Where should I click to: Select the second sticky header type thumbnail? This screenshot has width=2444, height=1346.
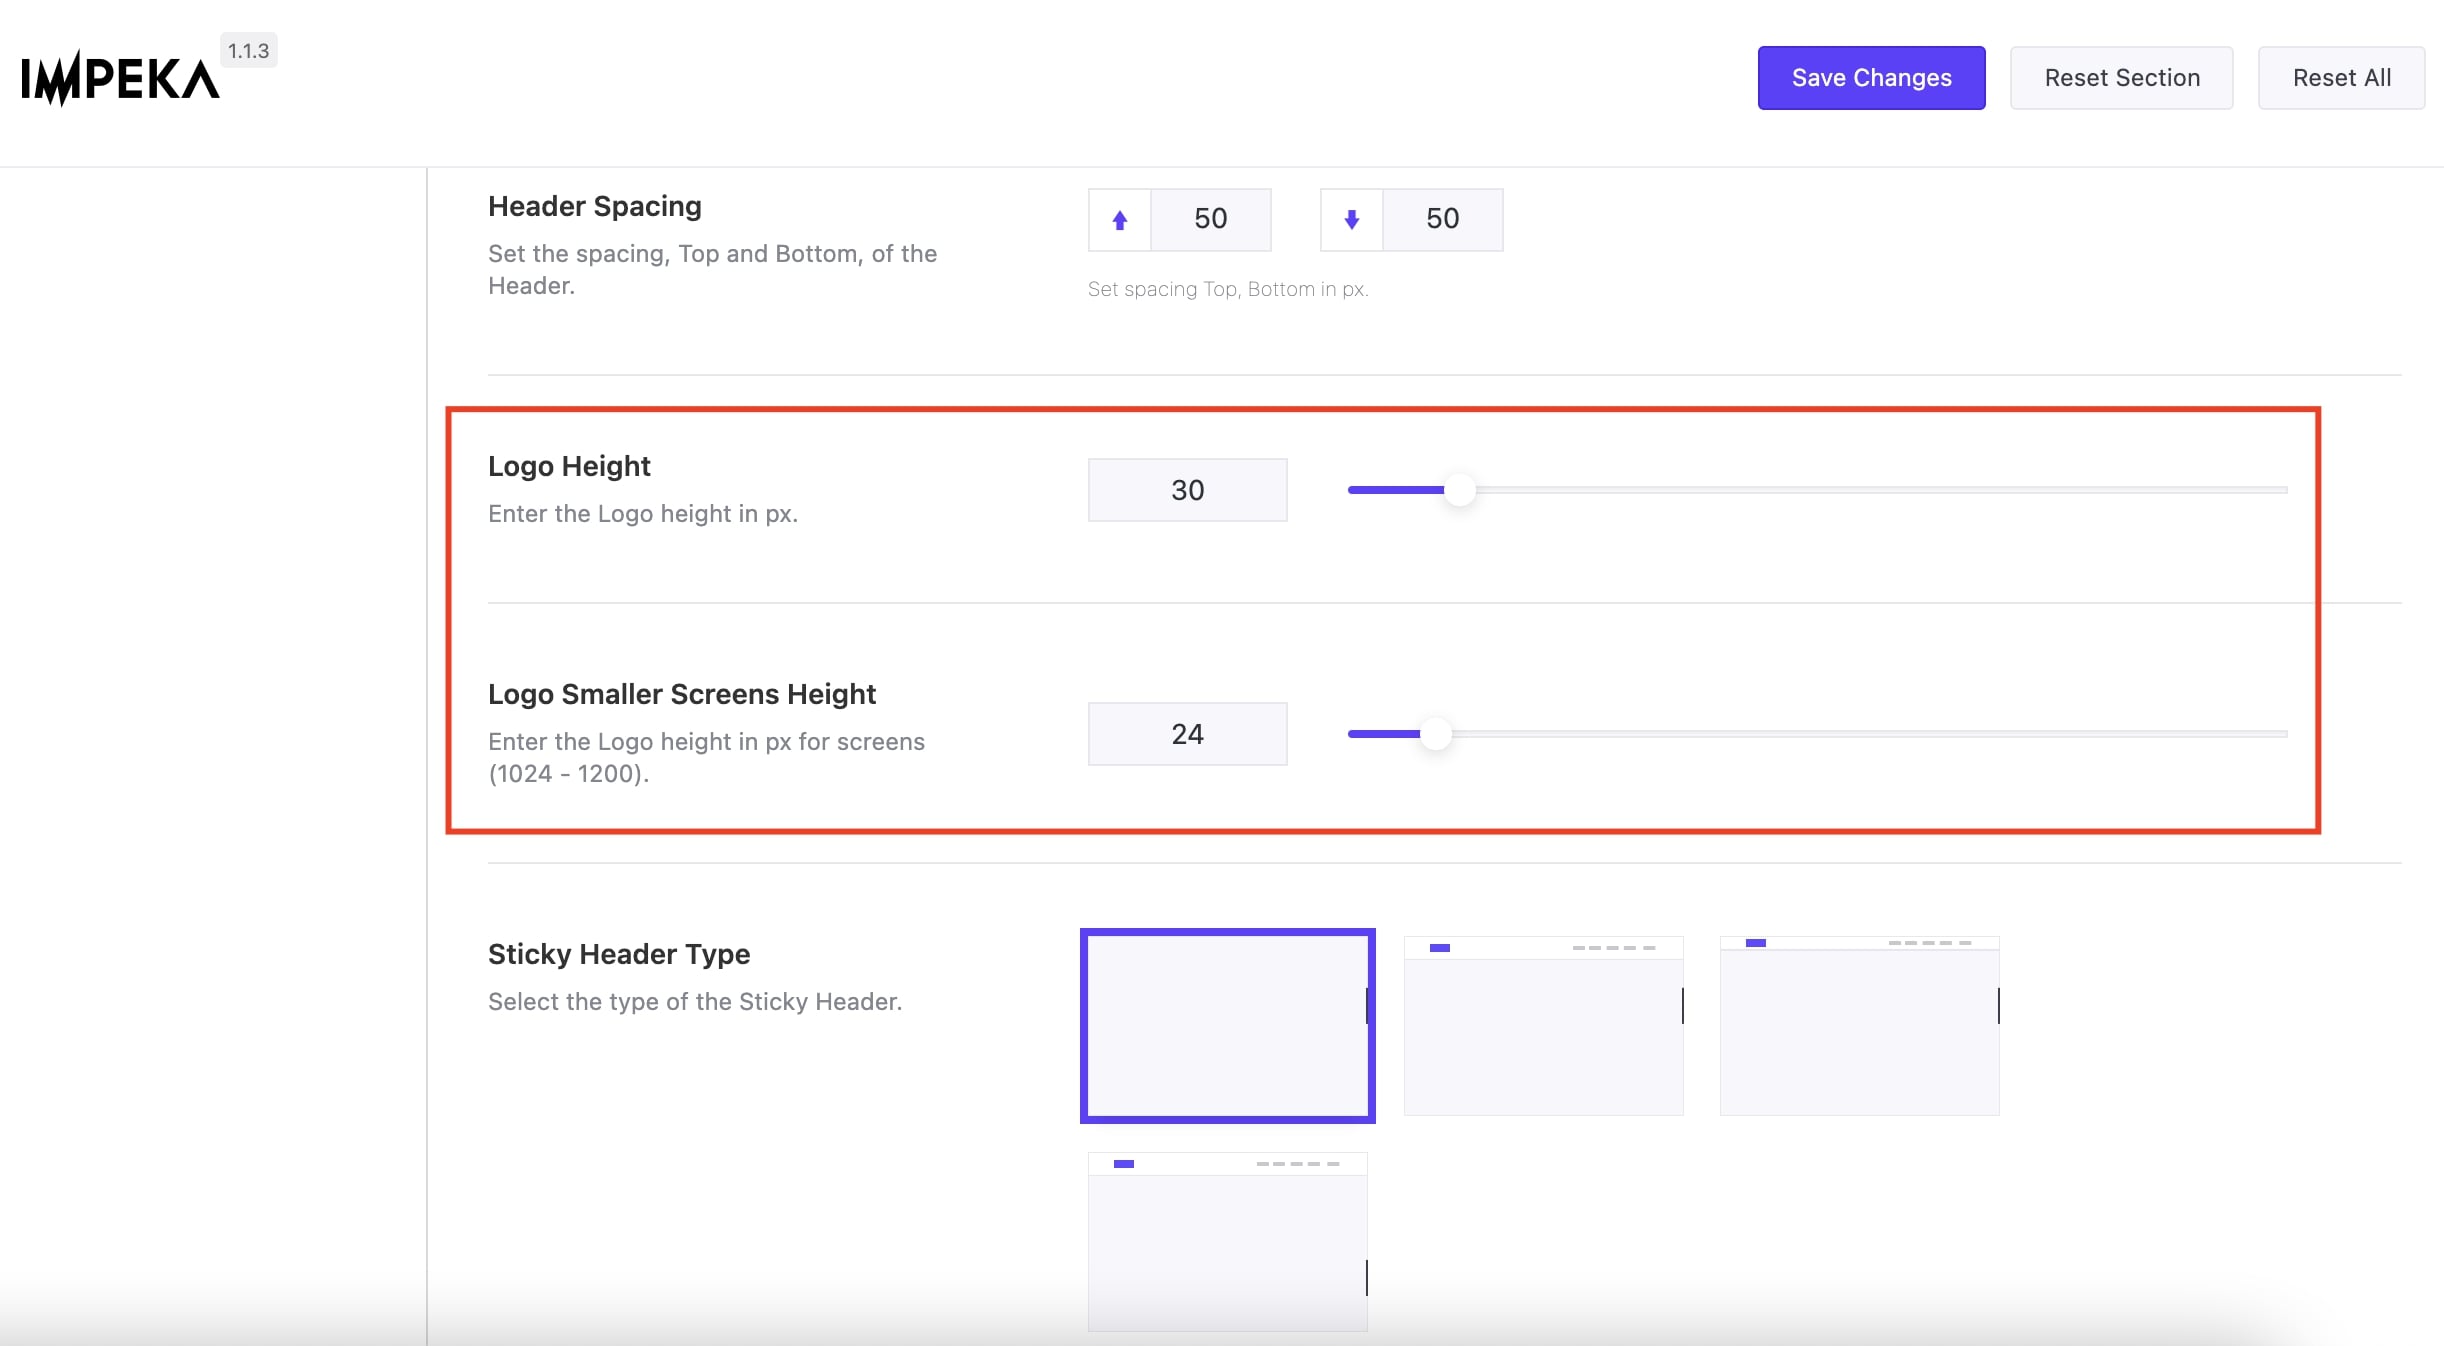tap(1543, 1026)
